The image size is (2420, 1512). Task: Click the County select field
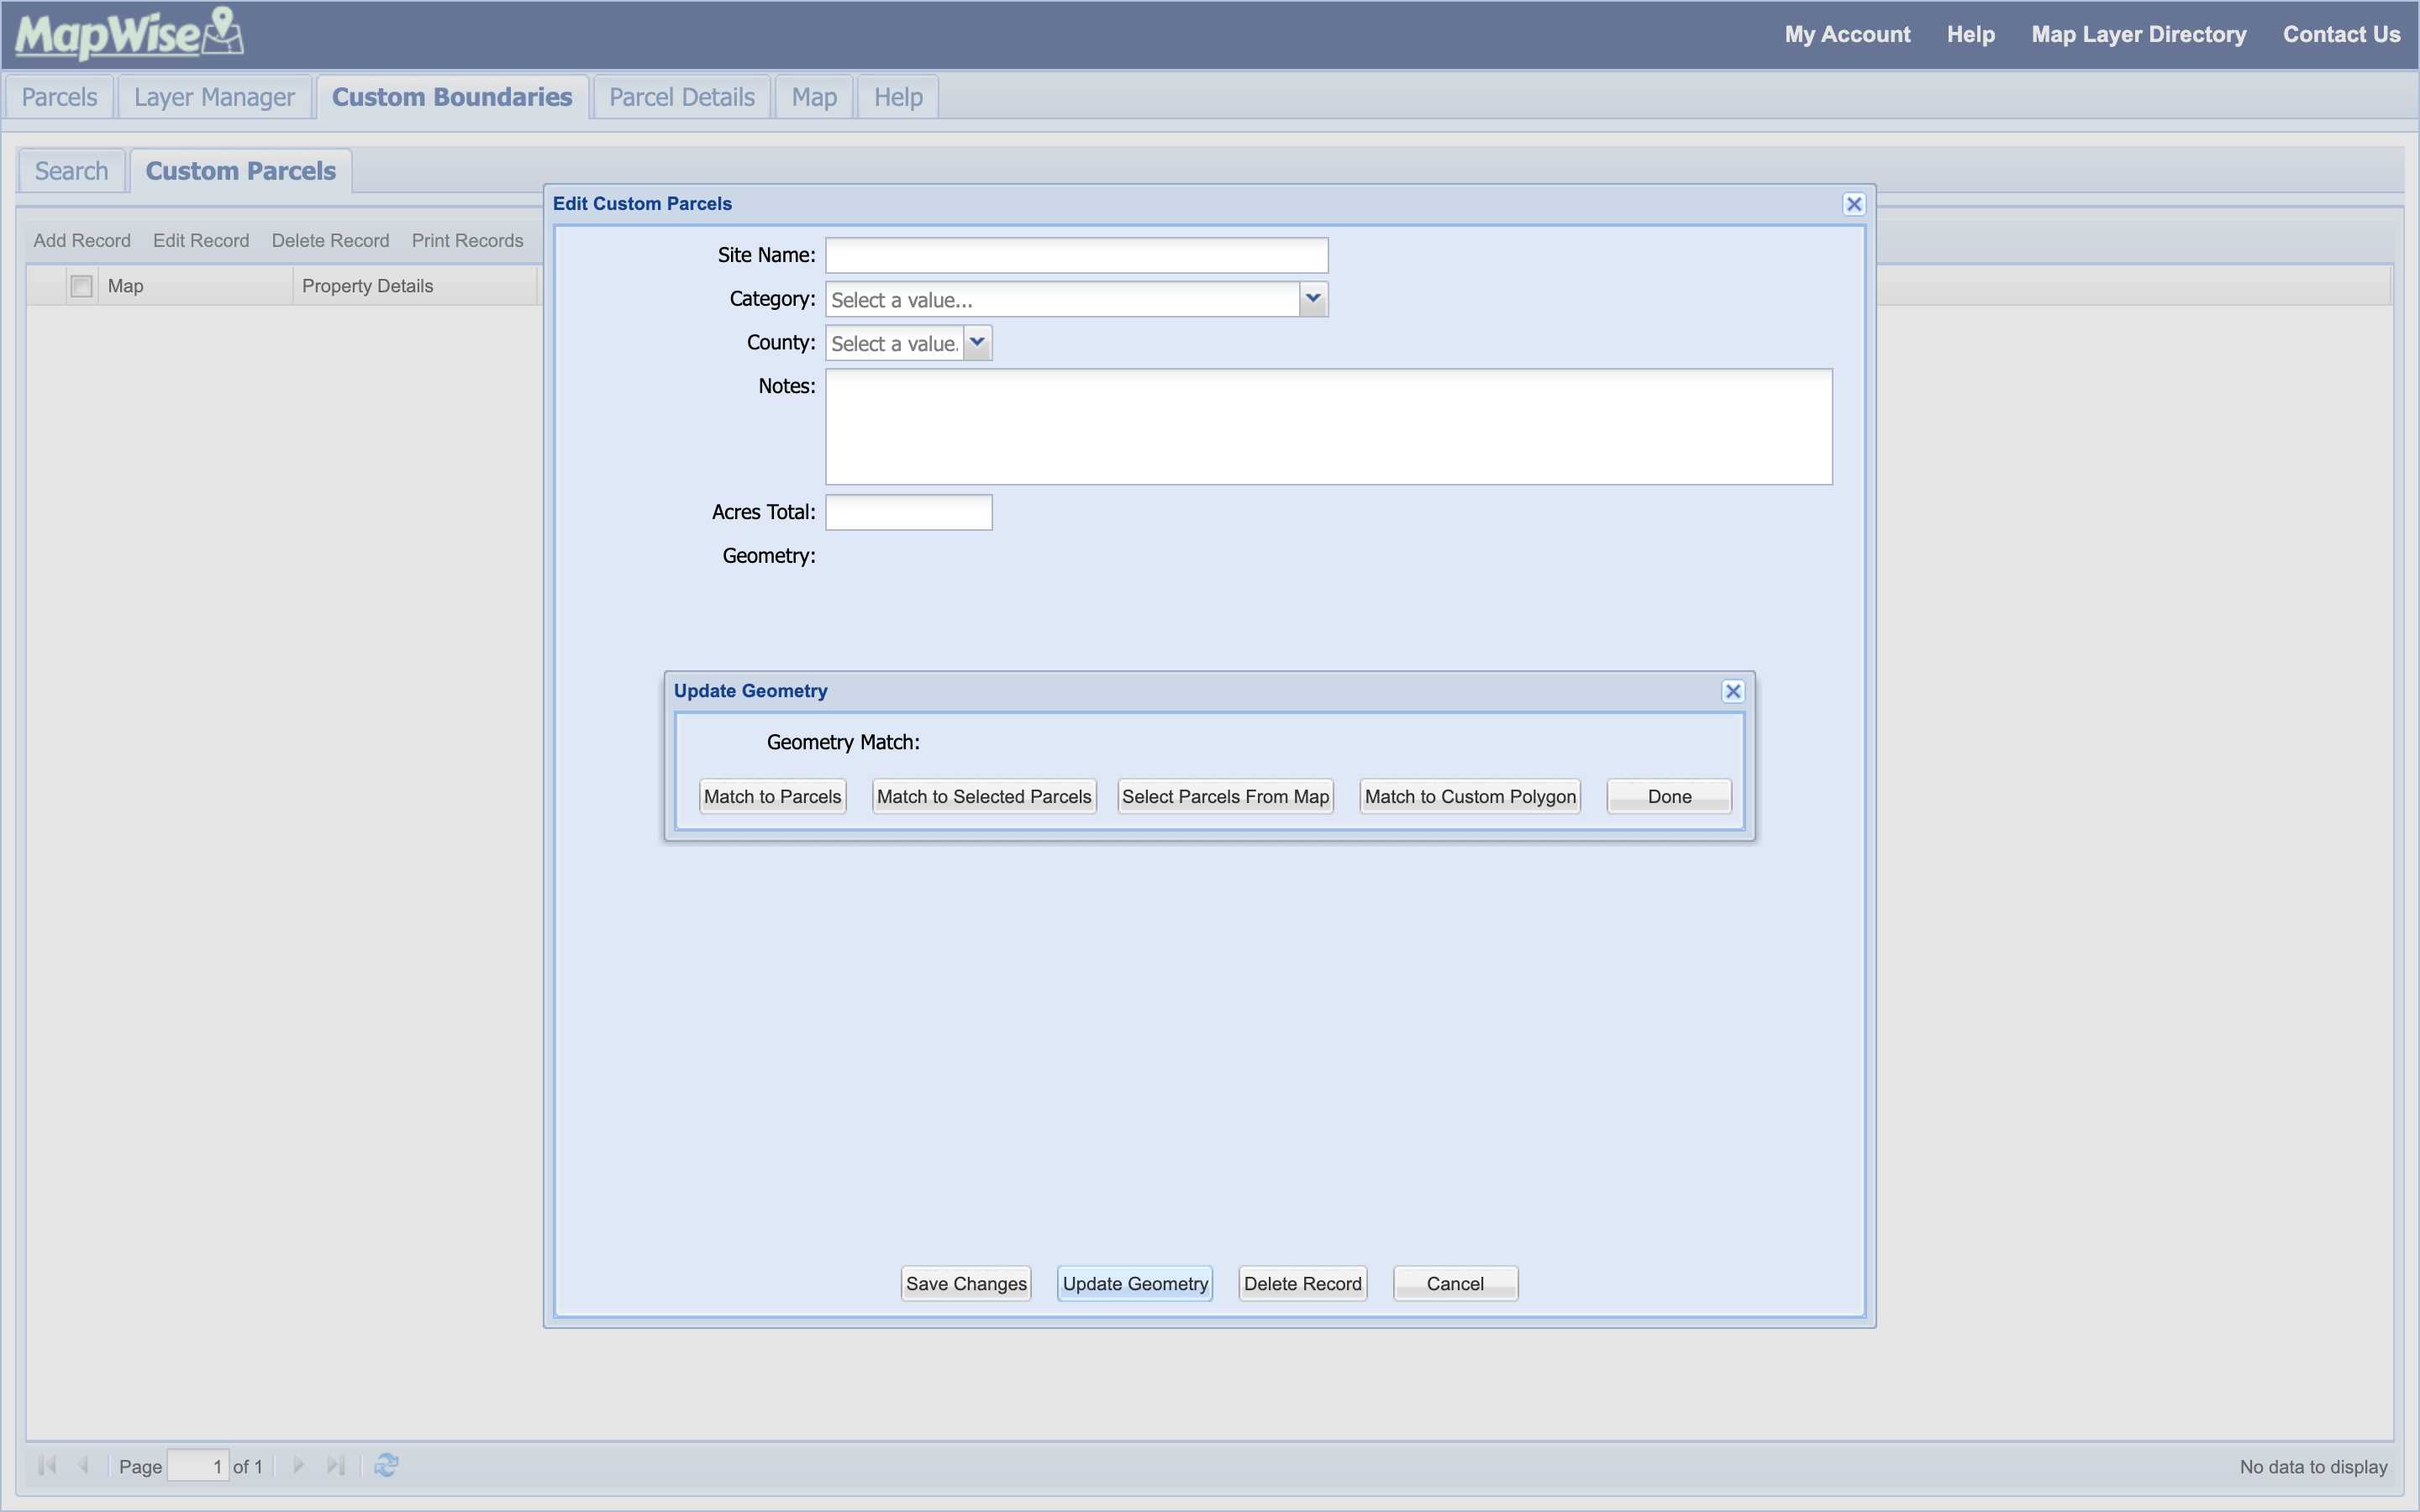pos(894,343)
